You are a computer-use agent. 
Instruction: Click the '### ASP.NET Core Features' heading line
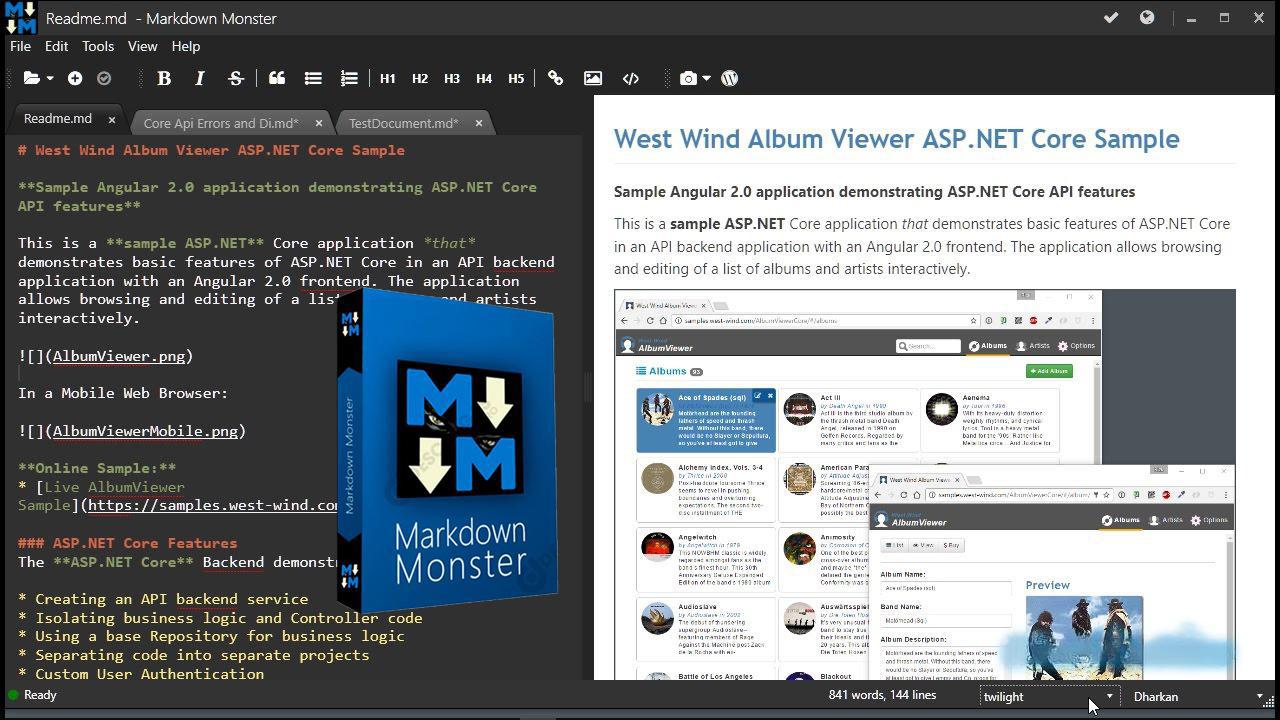pos(127,543)
